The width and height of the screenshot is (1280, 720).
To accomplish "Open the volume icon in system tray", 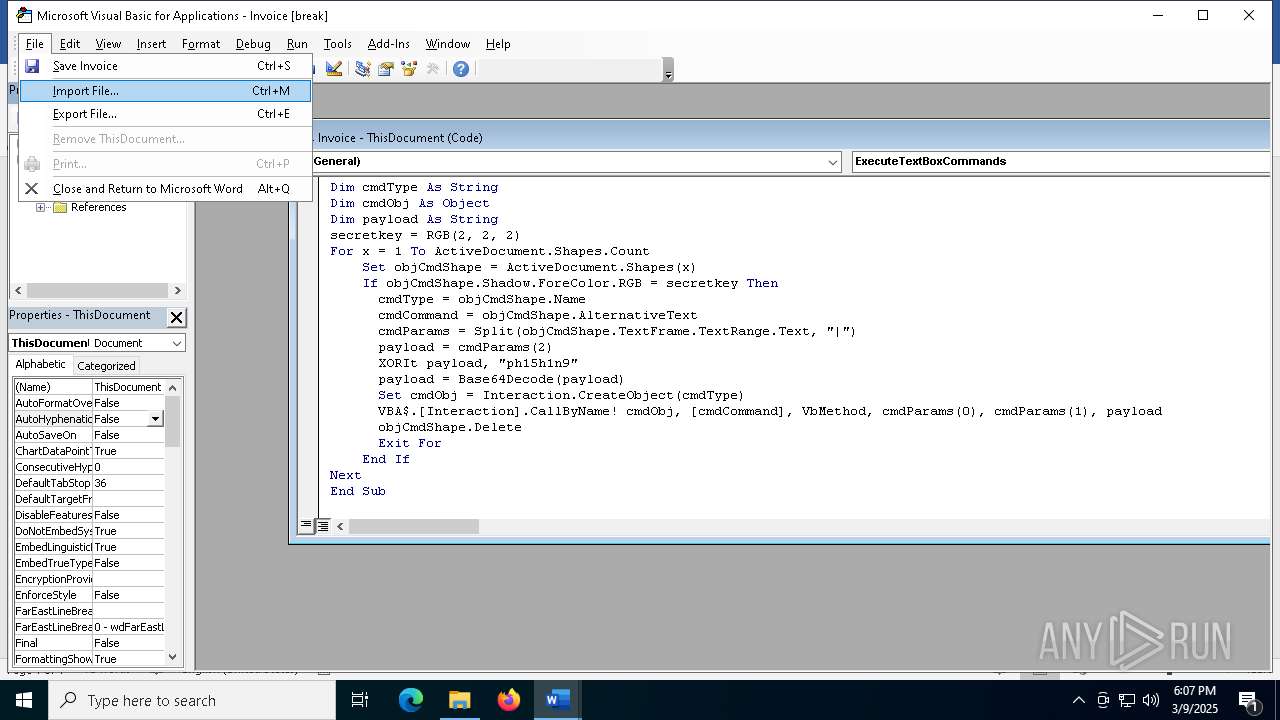I will (x=1151, y=700).
